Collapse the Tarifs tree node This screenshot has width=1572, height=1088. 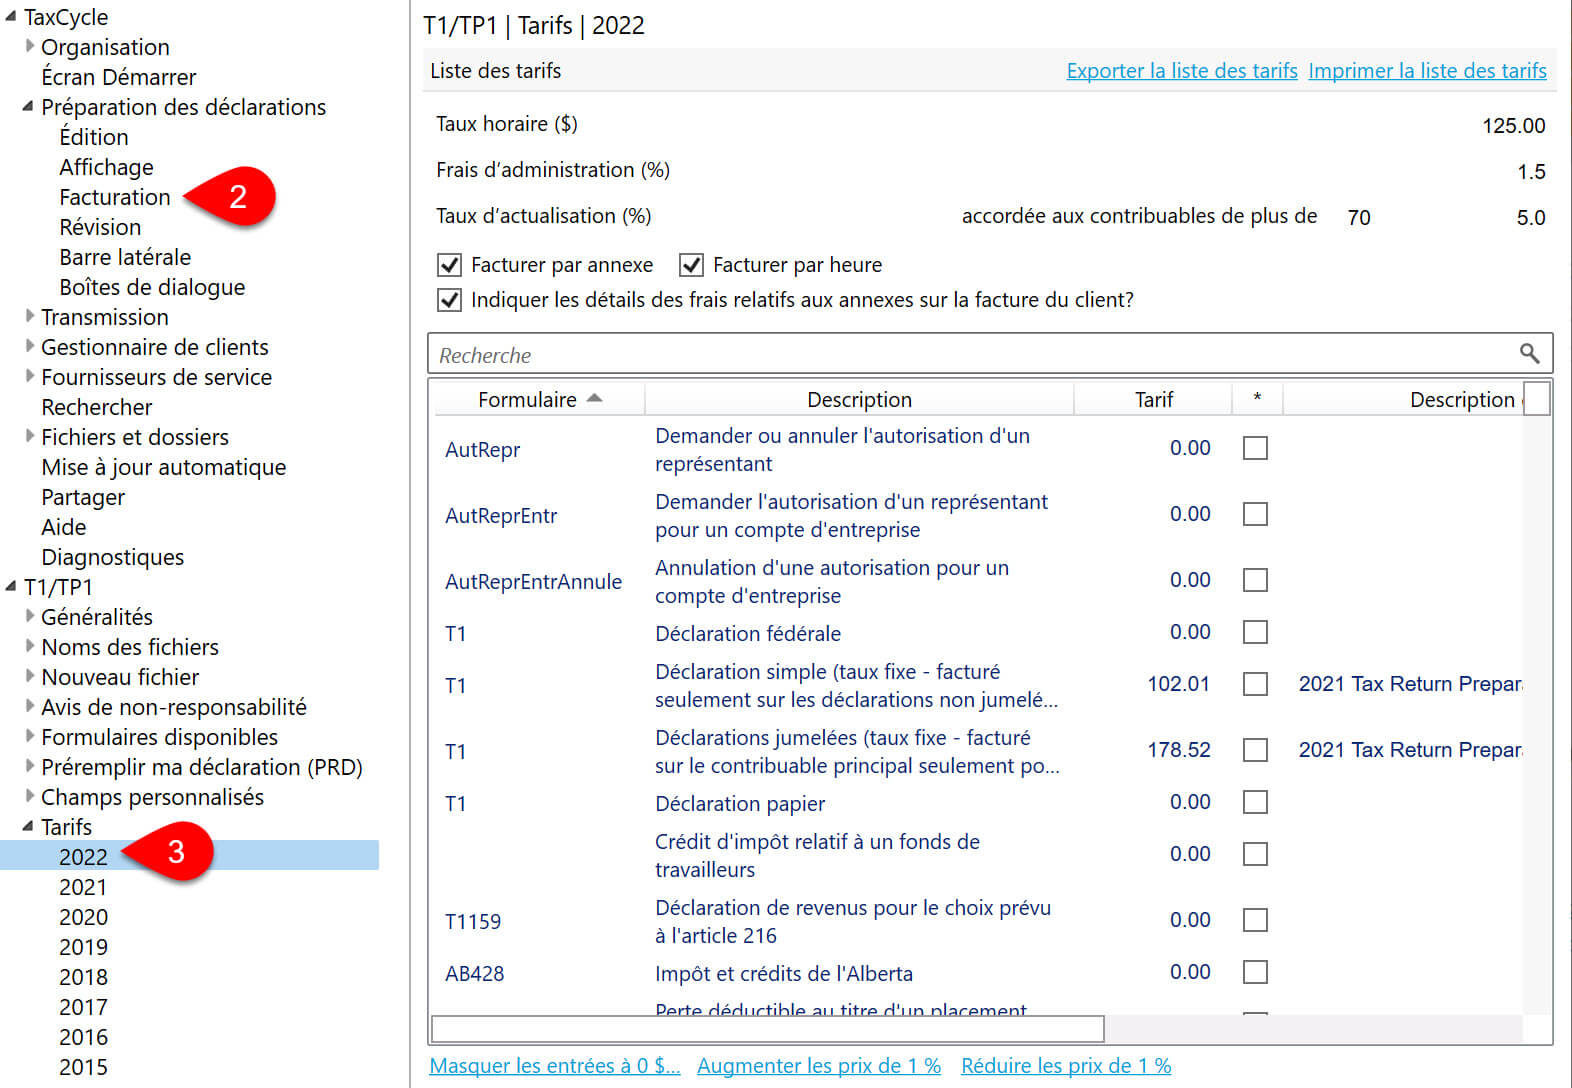click(x=29, y=826)
